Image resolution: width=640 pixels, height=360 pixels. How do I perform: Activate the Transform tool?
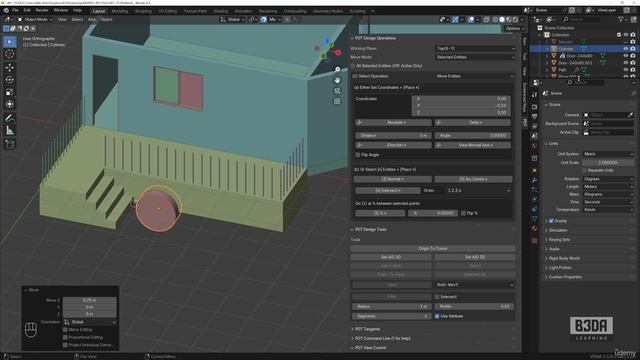coord(9,104)
